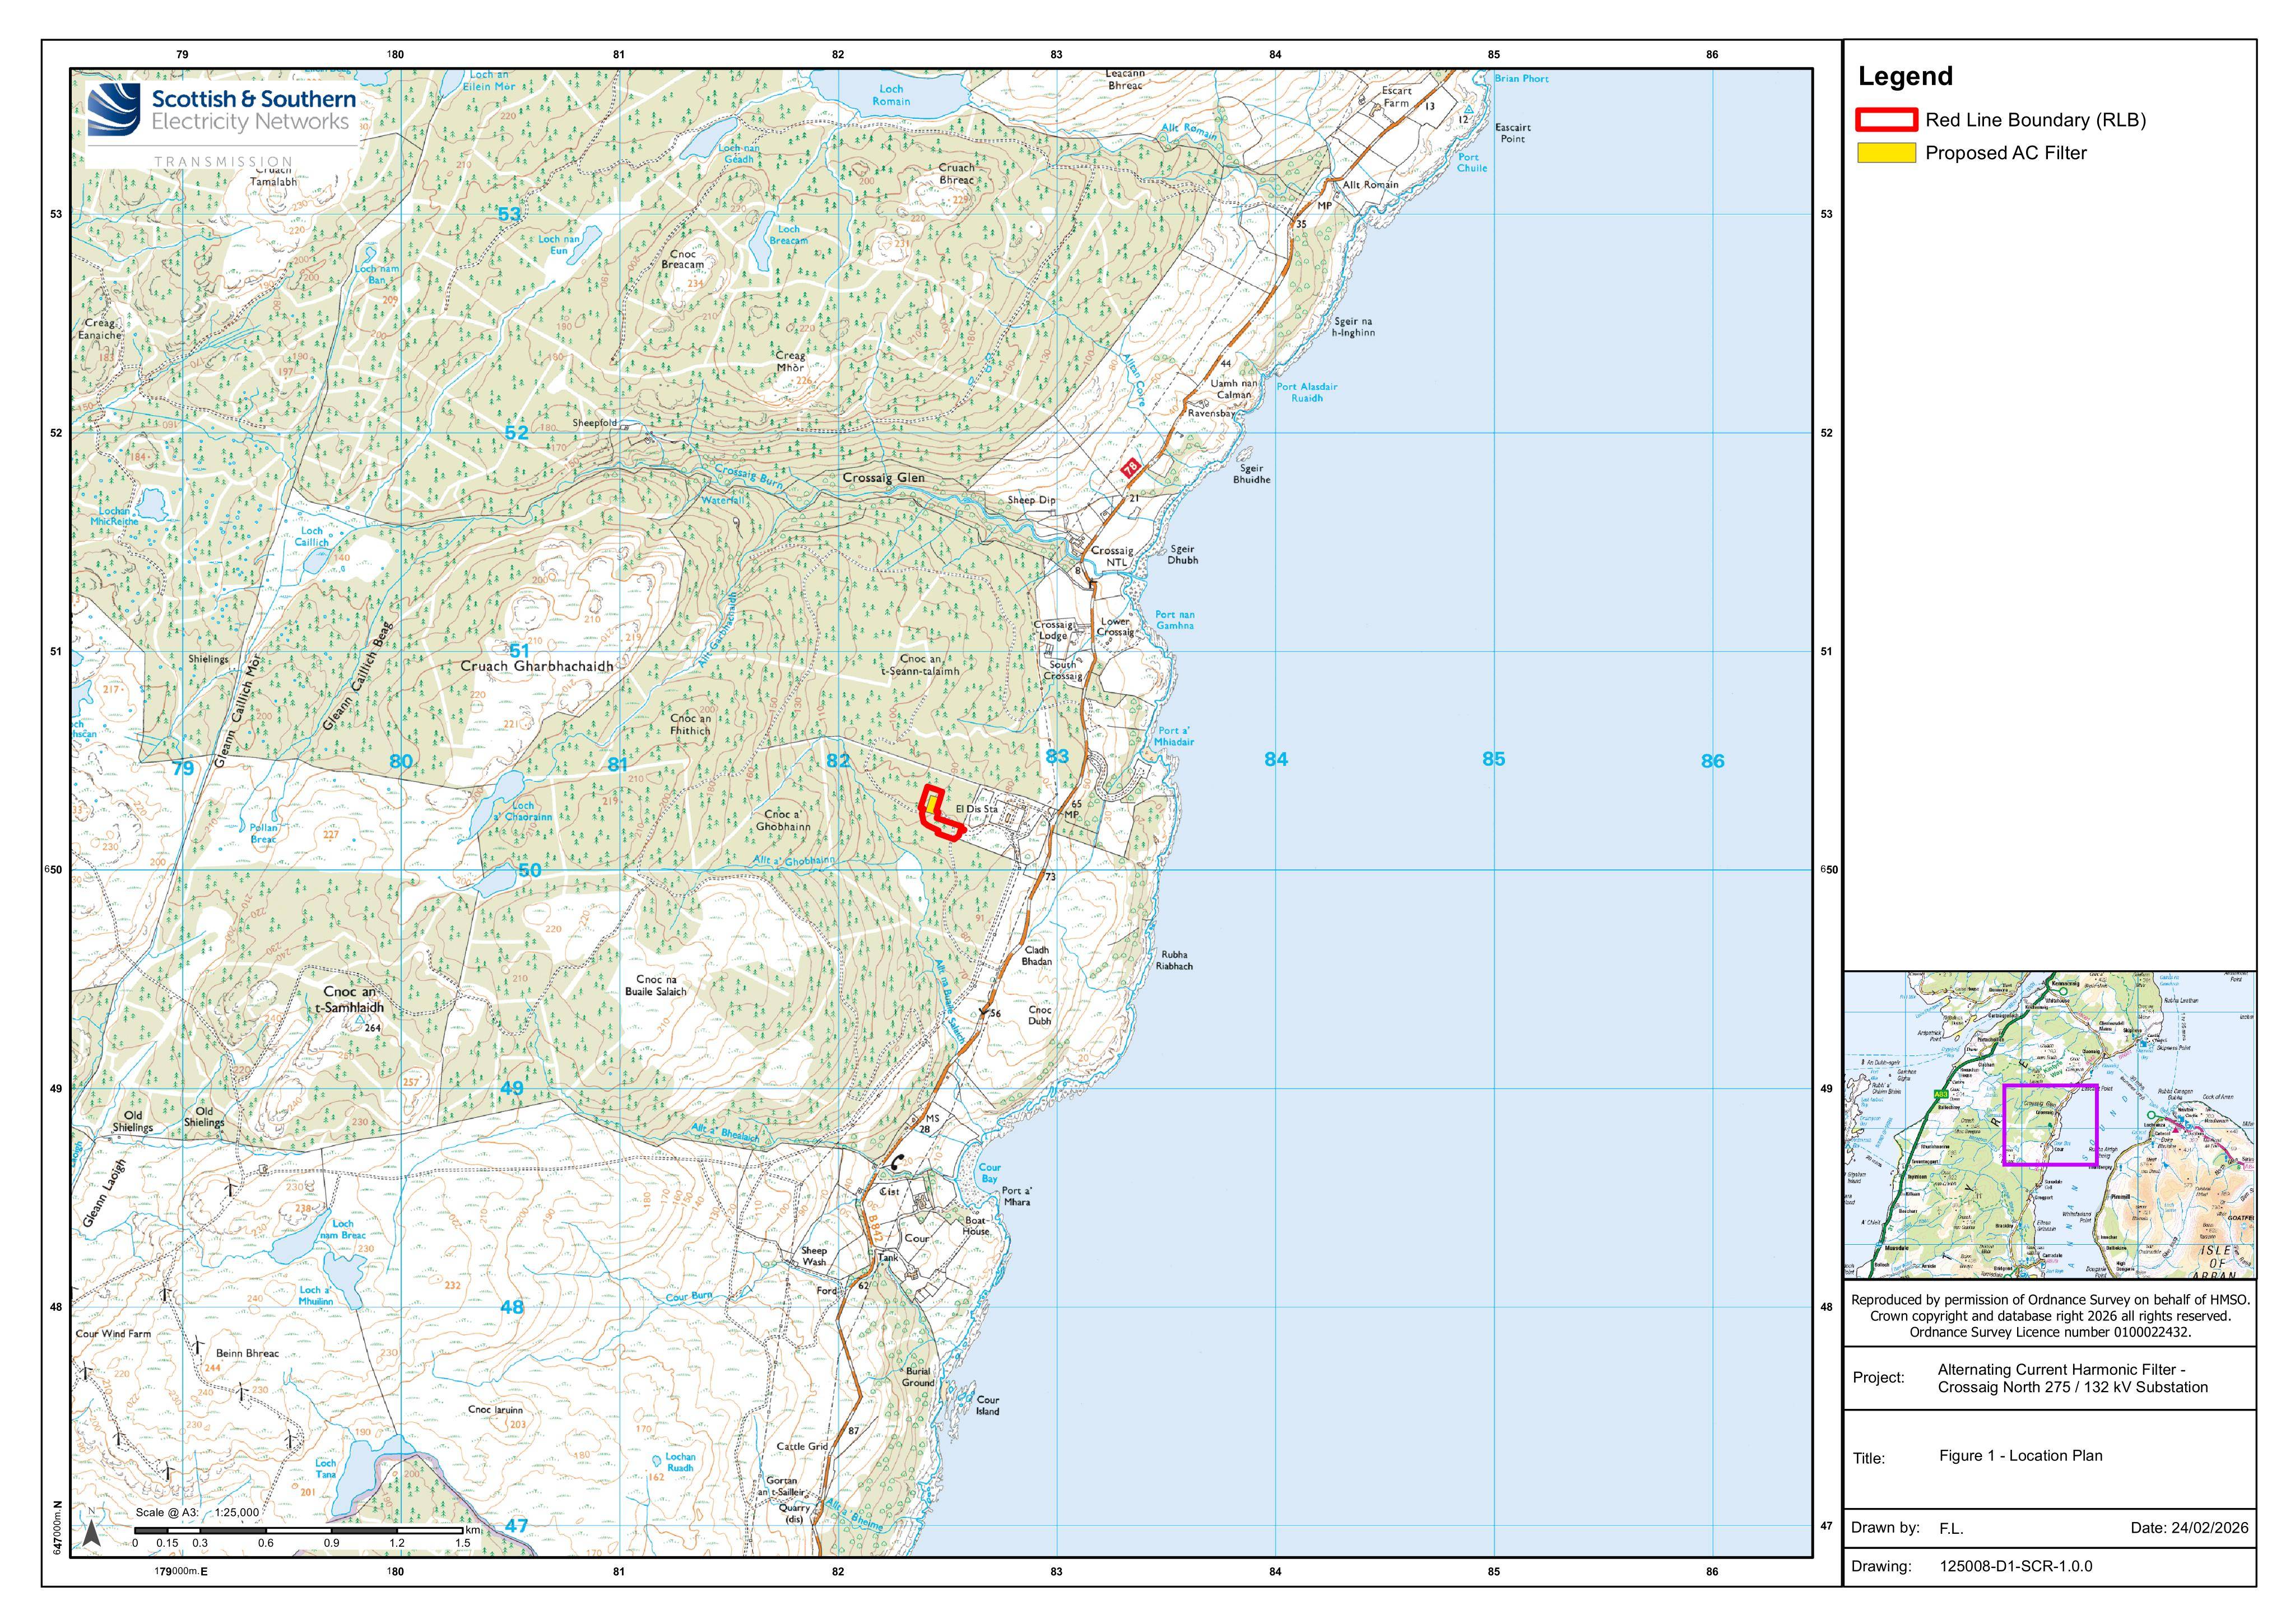Select the Red Line Boundary legend swatch
Viewport: 2295px width, 1624px height.
pyautogui.click(x=1886, y=120)
